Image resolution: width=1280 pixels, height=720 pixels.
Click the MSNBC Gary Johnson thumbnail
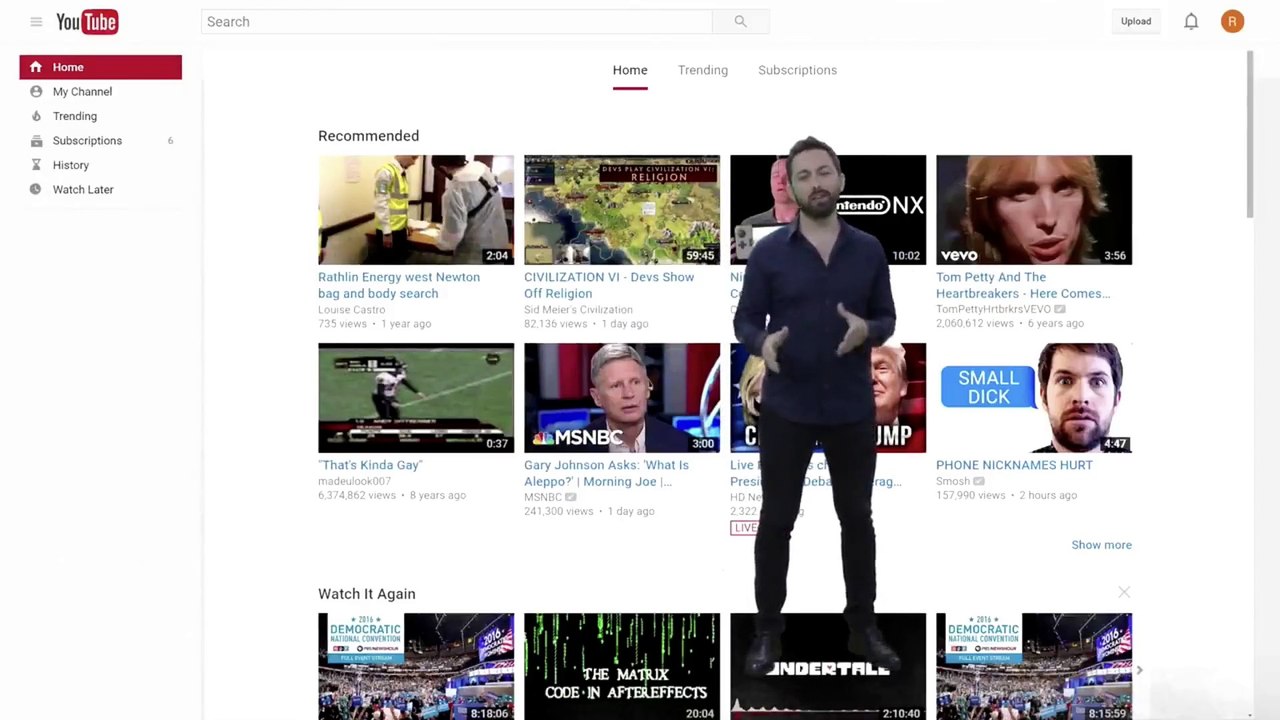(x=622, y=397)
